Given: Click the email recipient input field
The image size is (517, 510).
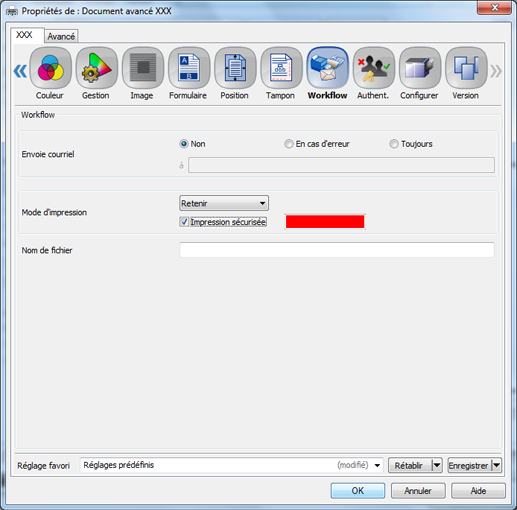Looking at the screenshot, I should click(341, 165).
